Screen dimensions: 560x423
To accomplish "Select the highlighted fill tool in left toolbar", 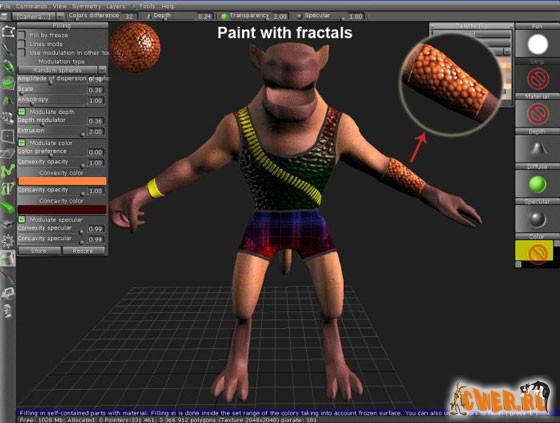I will click(8, 259).
